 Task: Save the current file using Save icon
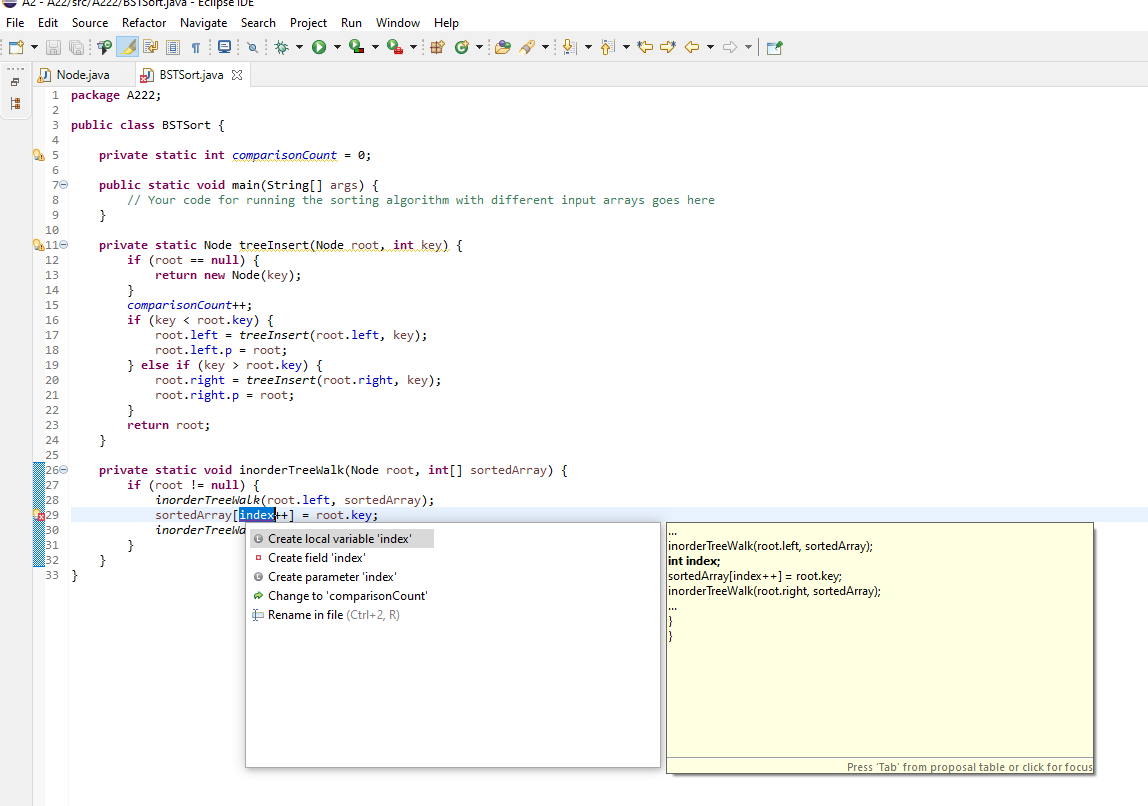coord(52,46)
